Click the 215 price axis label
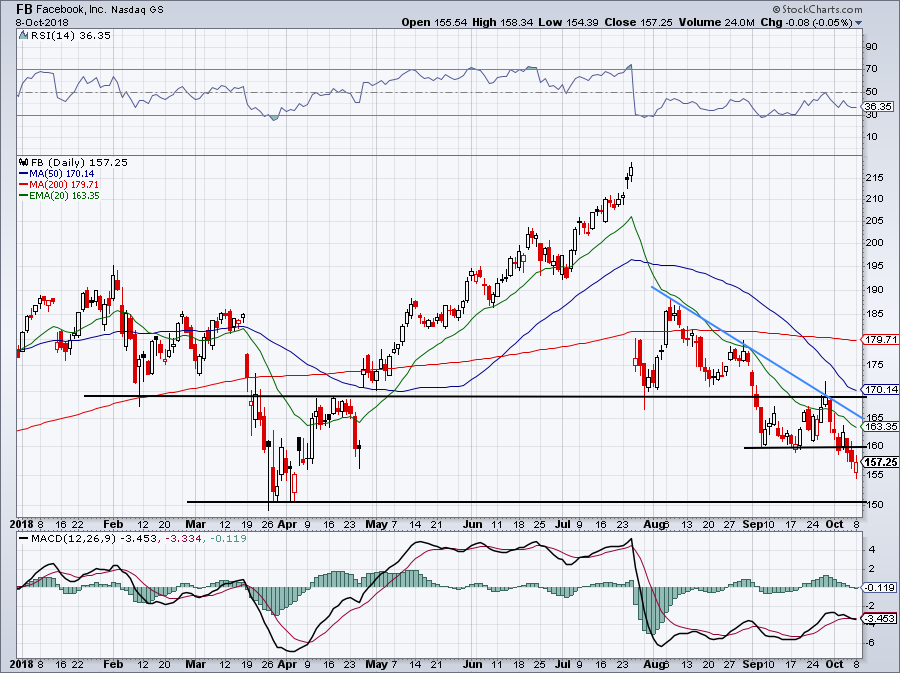 pyautogui.click(x=874, y=178)
